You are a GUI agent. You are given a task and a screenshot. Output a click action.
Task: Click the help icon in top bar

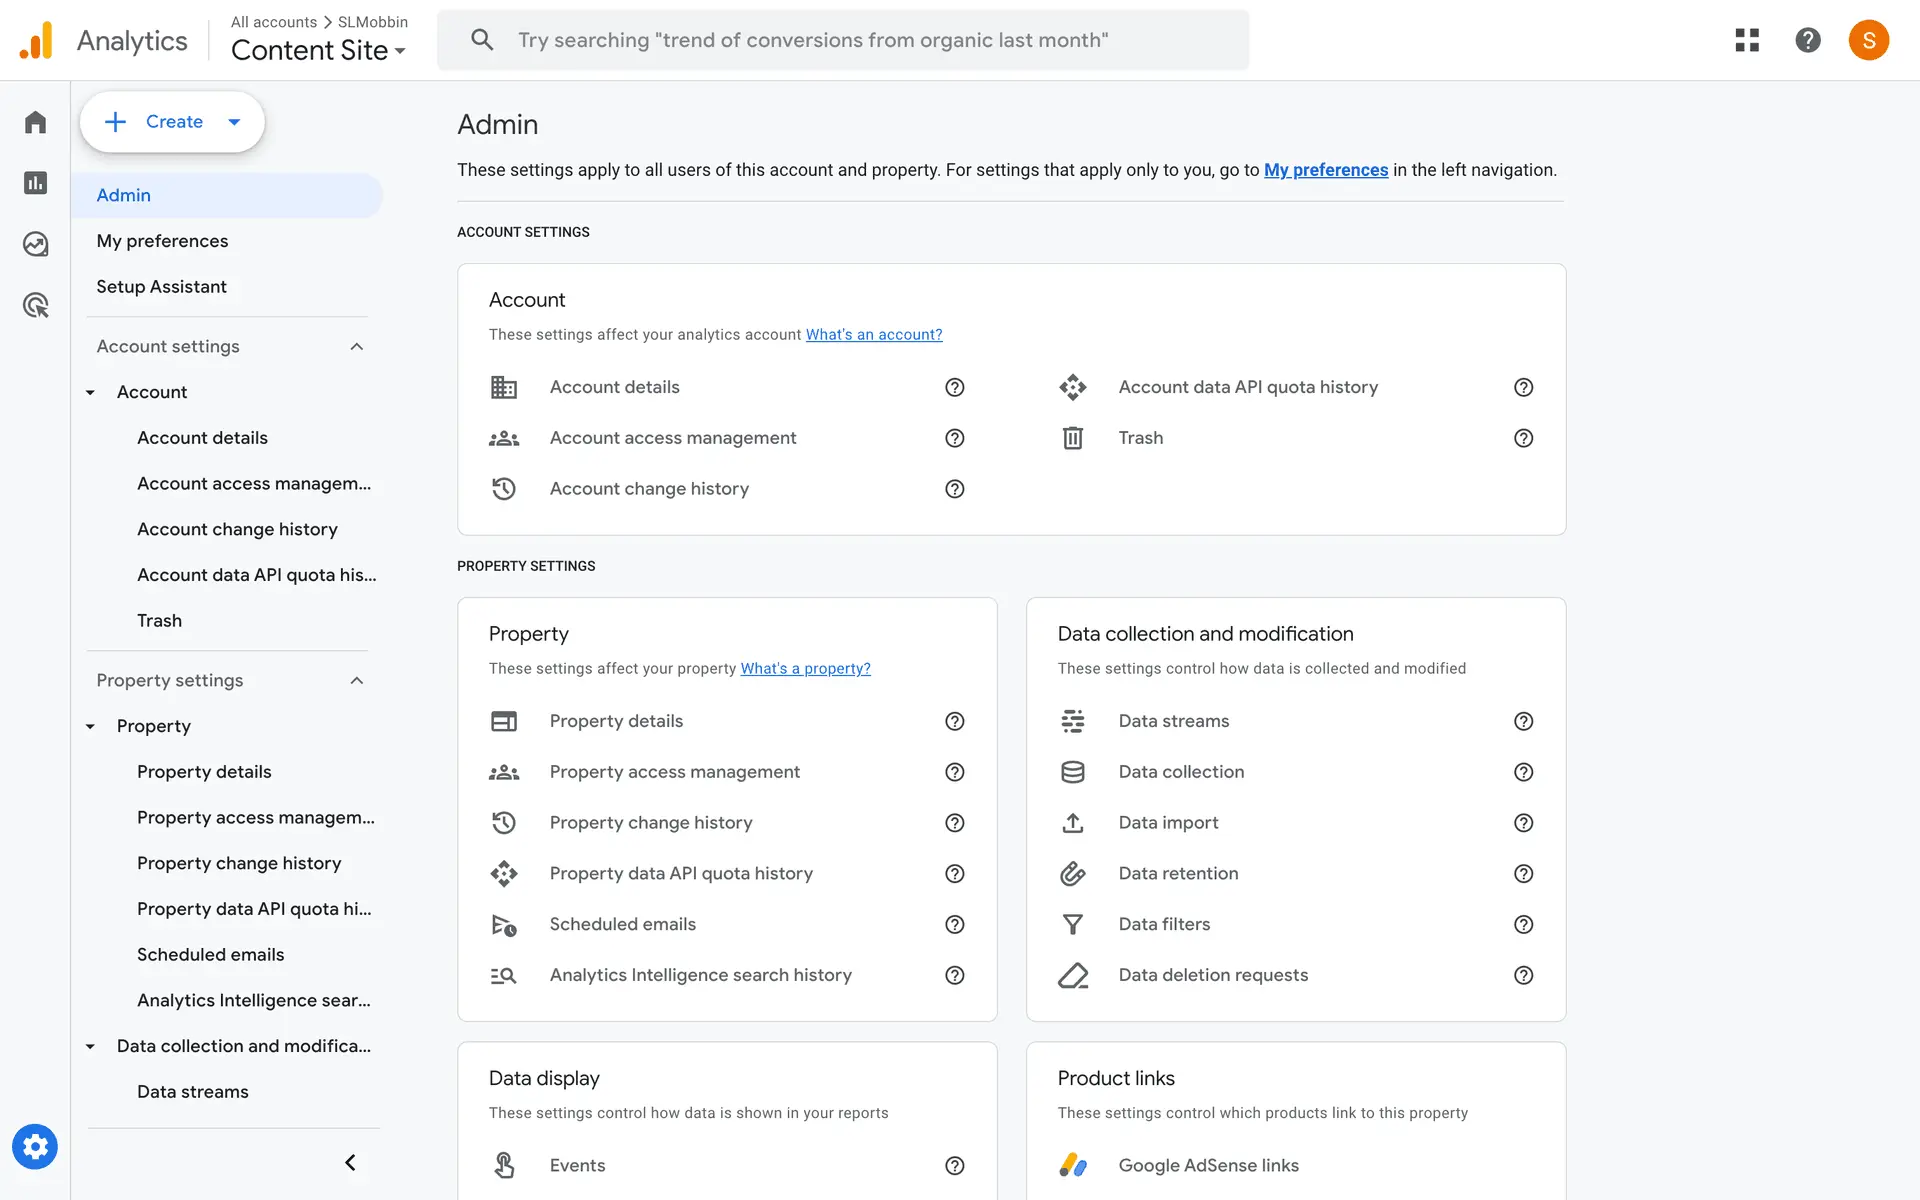1807,40
